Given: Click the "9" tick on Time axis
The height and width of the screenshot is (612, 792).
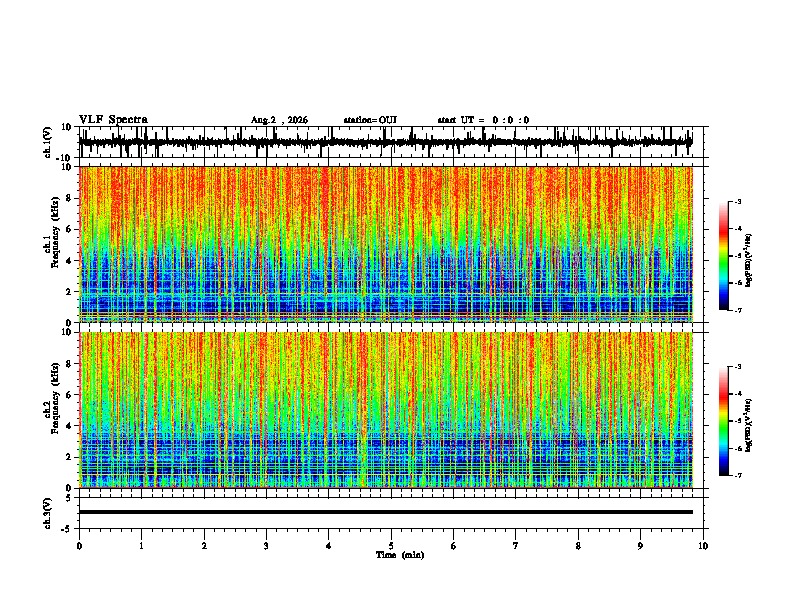Looking at the screenshot, I should (x=640, y=546).
